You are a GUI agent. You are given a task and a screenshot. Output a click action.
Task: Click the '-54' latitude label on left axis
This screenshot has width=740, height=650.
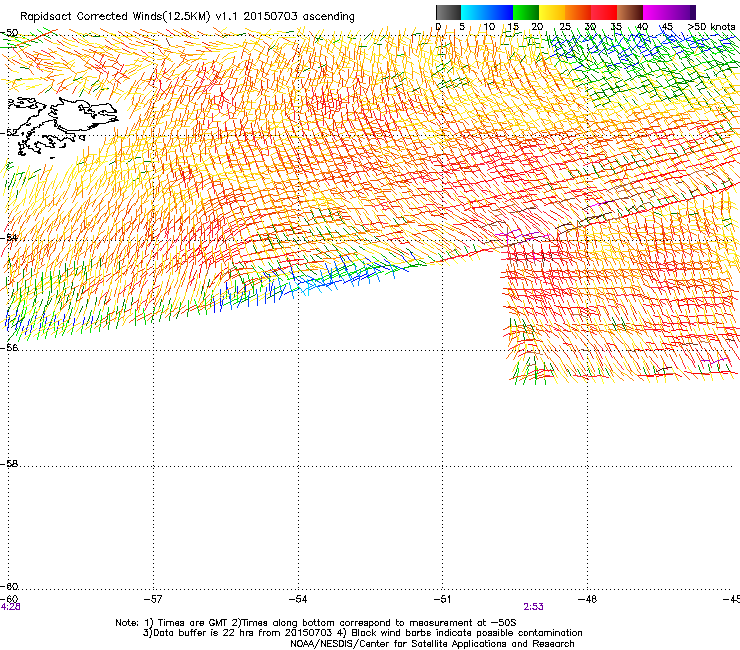(9, 237)
